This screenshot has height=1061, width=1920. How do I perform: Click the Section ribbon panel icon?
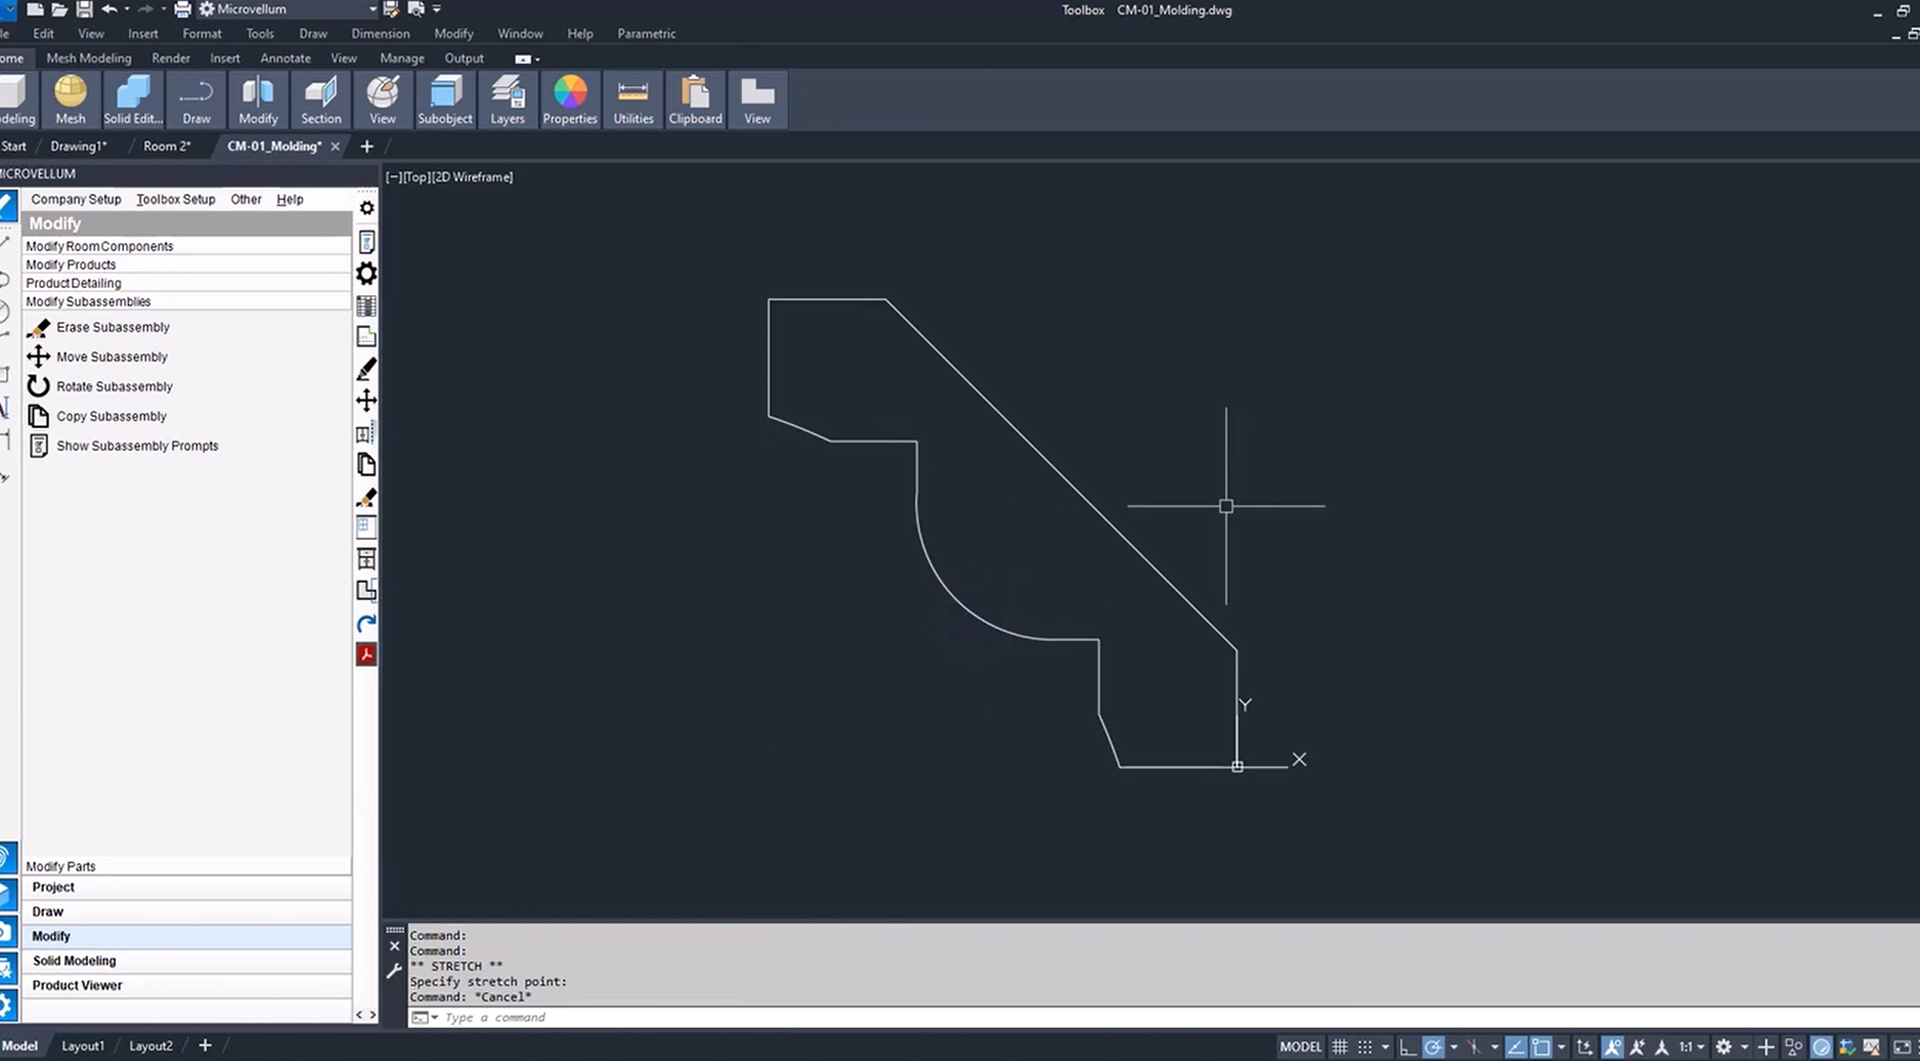321,100
